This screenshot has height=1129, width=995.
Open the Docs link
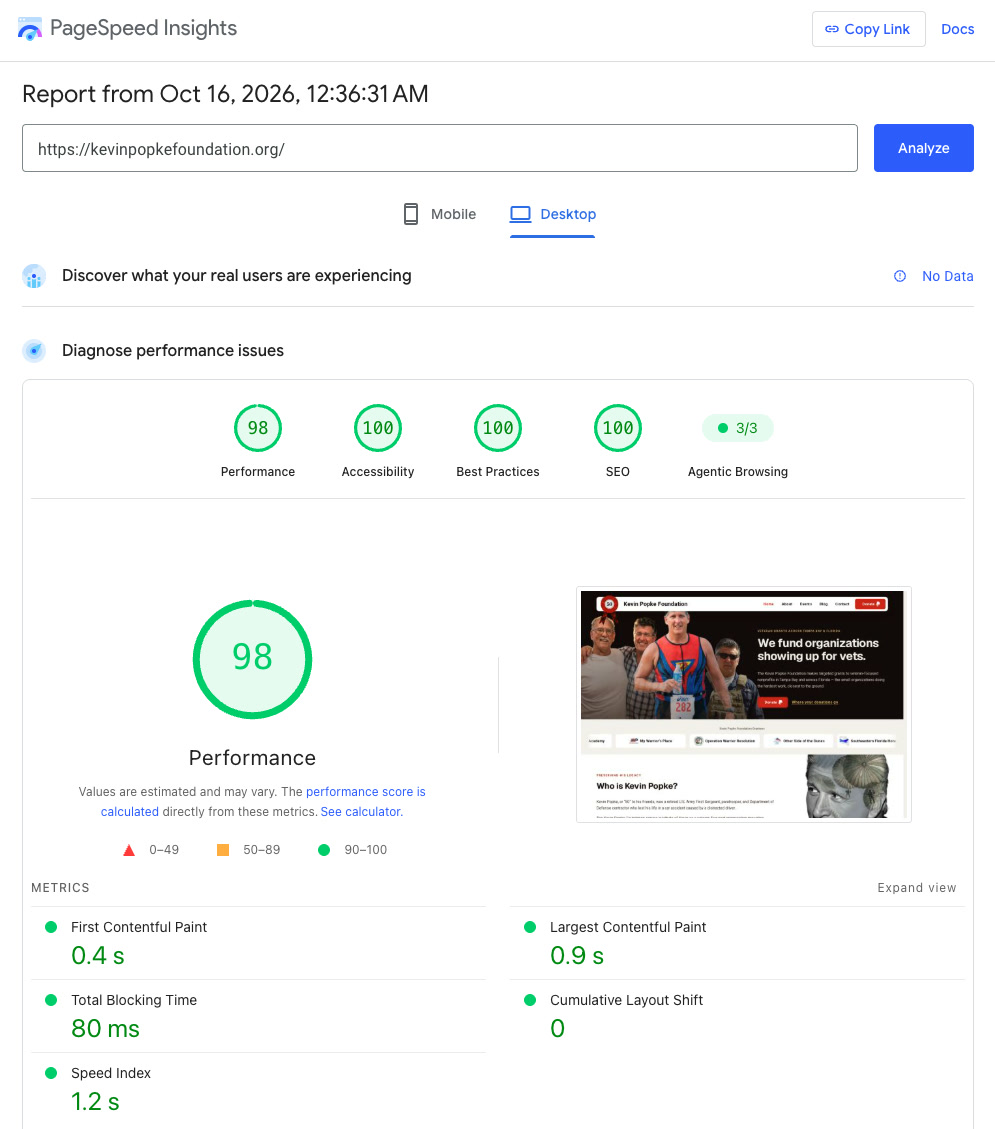(958, 29)
